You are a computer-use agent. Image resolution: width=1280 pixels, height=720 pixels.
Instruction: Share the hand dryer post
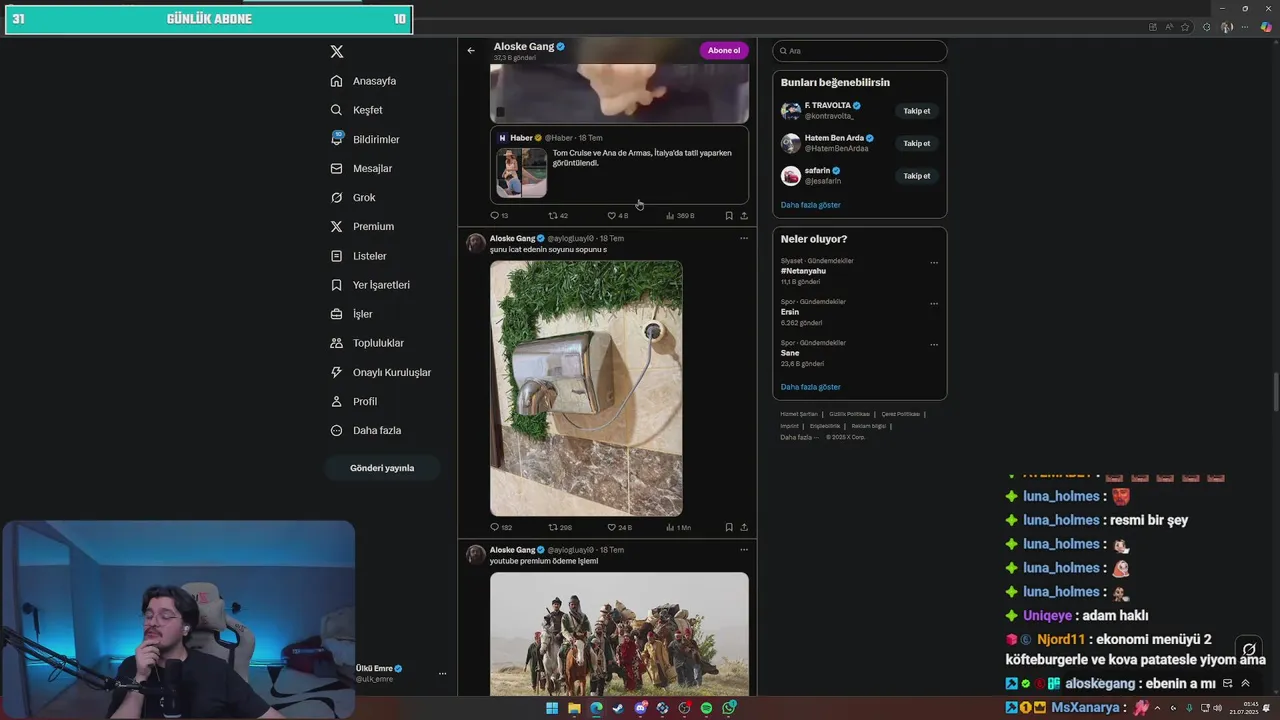click(744, 527)
